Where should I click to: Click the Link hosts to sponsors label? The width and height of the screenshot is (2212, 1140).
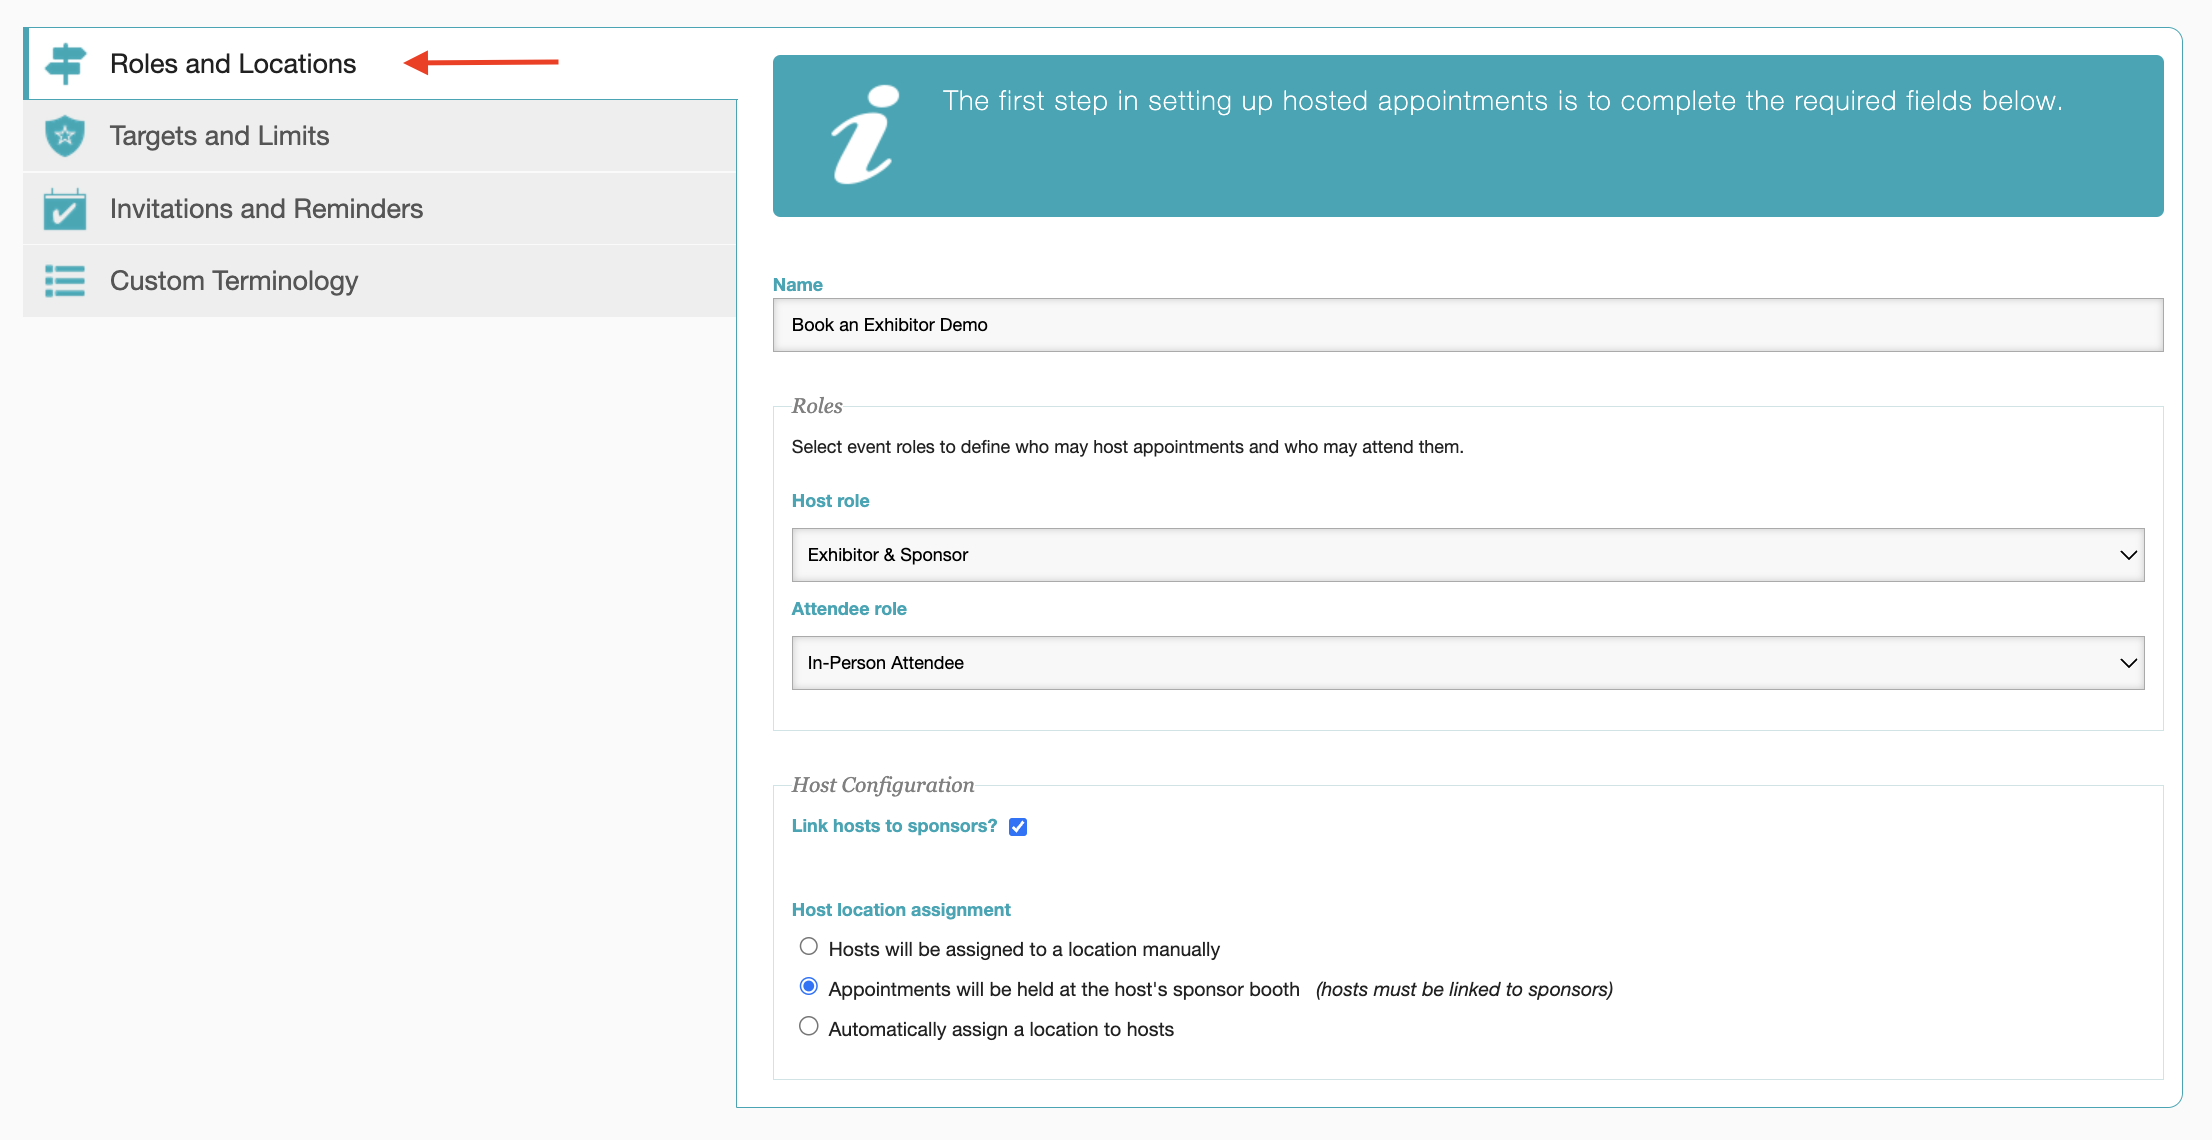(x=894, y=826)
